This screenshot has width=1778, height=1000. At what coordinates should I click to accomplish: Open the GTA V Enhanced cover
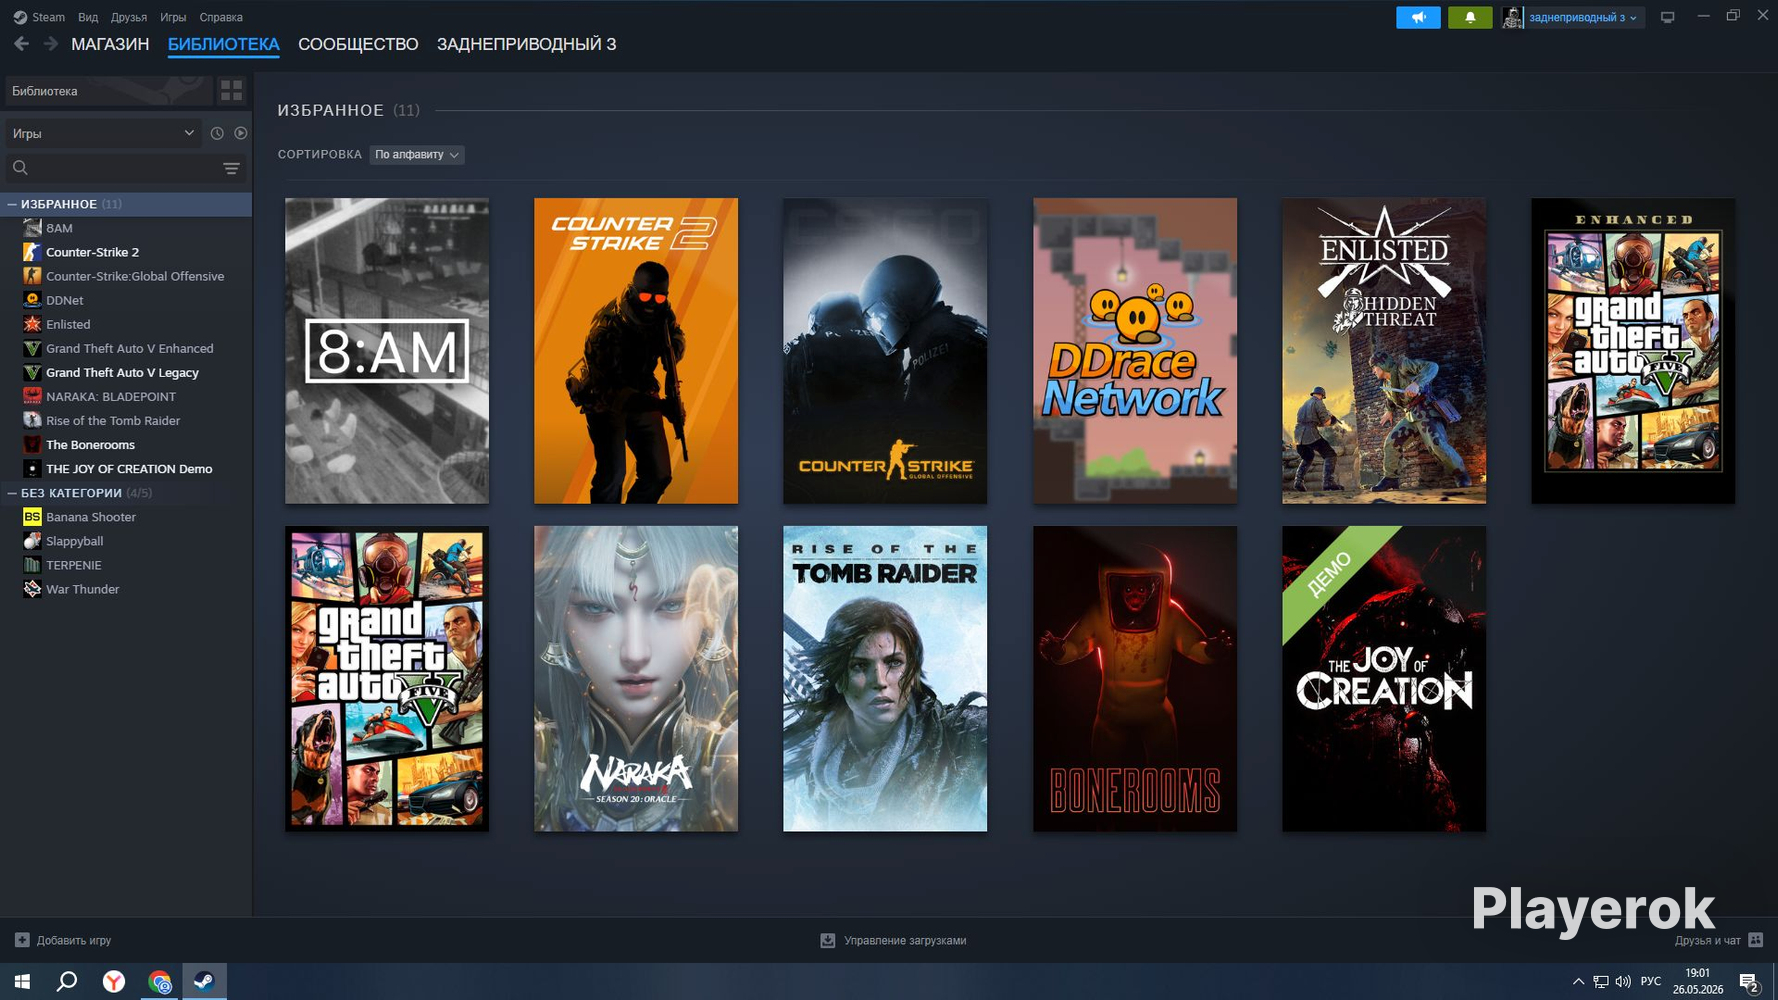[1633, 351]
